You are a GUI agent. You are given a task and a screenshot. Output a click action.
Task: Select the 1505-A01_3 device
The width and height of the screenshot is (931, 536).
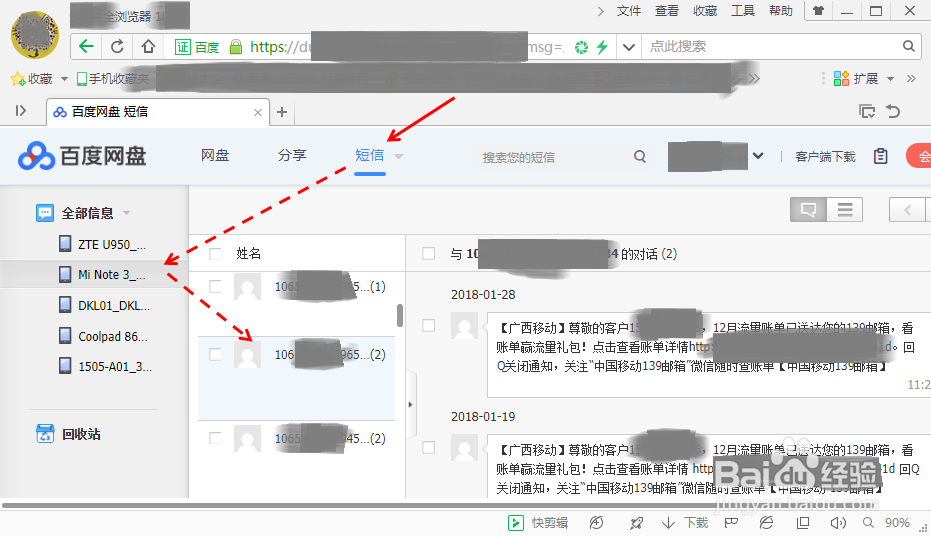click(x=106, y=366)
